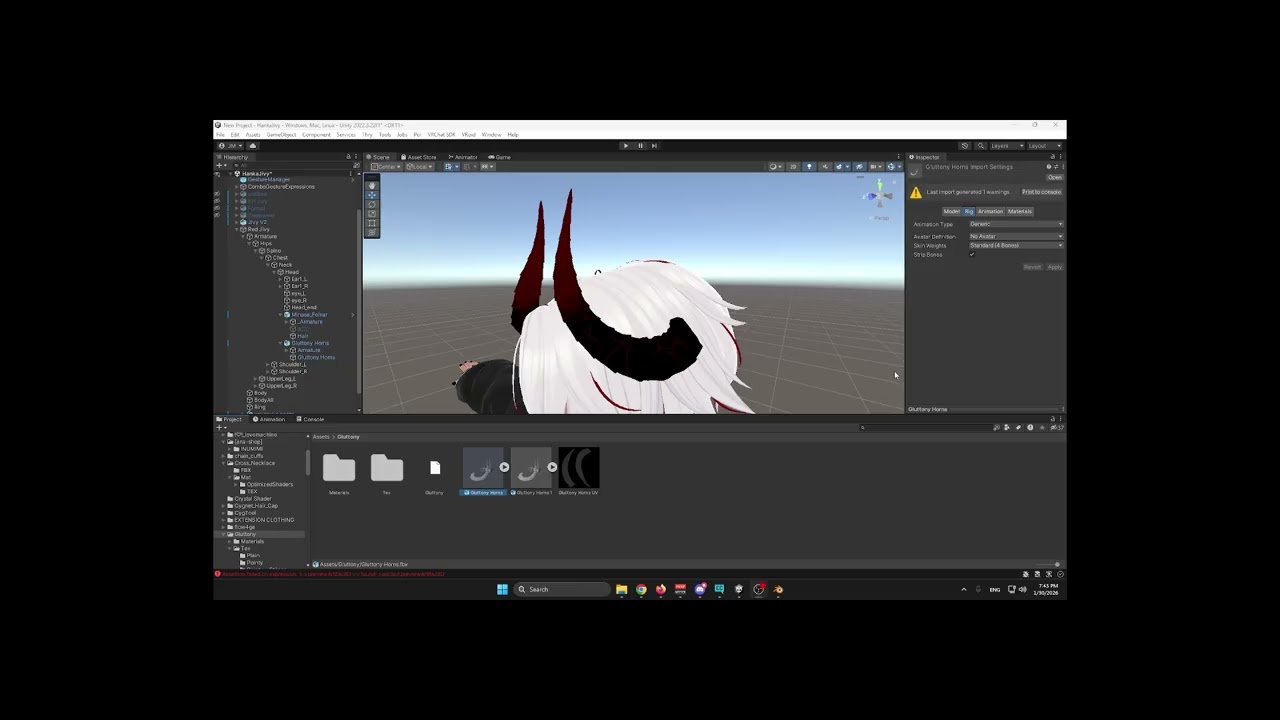Open the Scene Gizmos menu icon
This screenshot has width=1280, height=720.
(x=894, y=167)
